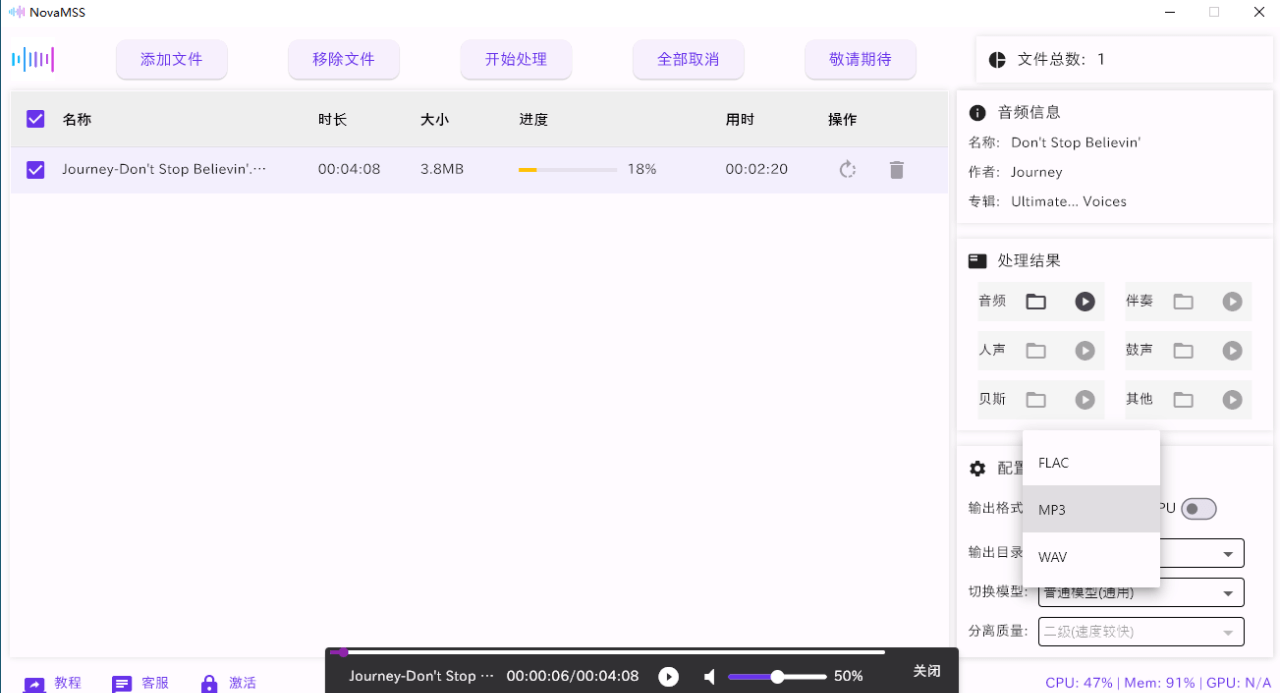Screen dimensions: 1280x693
Task: Click the 00:02:20 elapsed time cell
Action: coord(757,169)
